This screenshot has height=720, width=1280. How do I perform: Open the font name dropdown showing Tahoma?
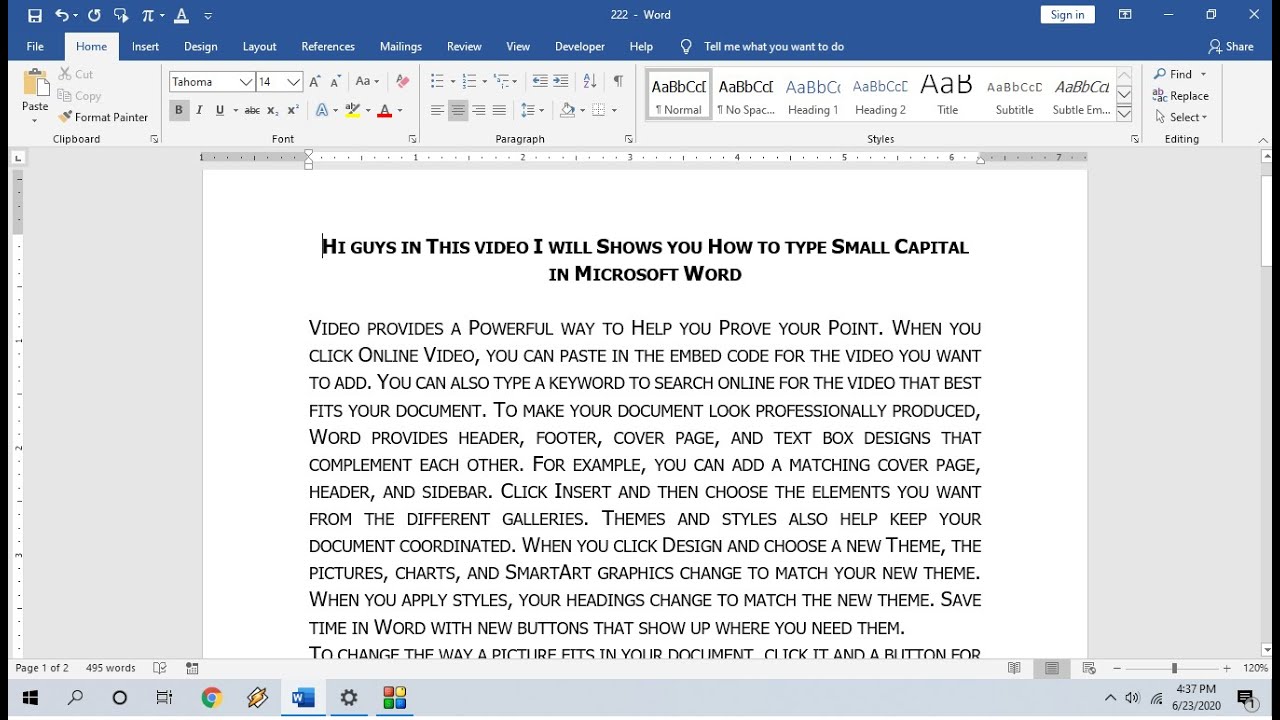[x=246, y=82]
